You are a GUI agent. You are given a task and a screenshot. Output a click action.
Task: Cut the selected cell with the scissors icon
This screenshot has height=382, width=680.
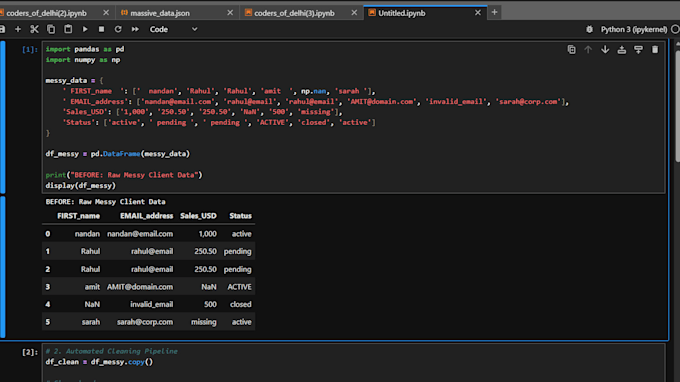pos(34,29)
